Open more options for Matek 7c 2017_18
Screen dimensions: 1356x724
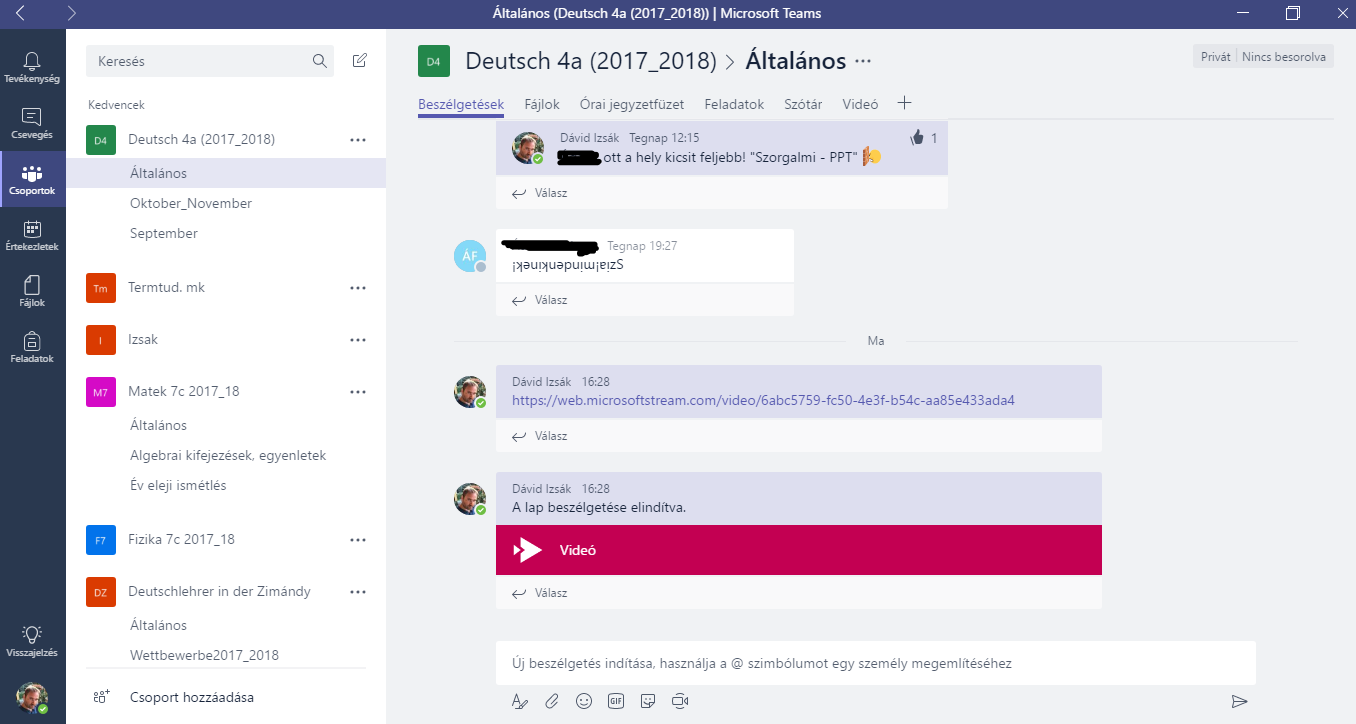click(358, 392)
